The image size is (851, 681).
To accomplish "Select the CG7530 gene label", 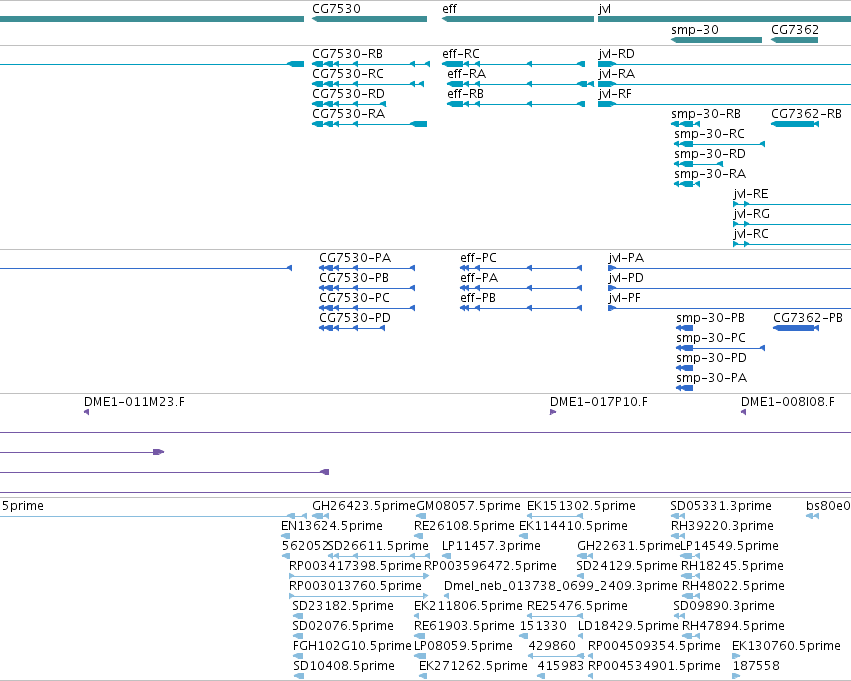I will coord(336,9).
